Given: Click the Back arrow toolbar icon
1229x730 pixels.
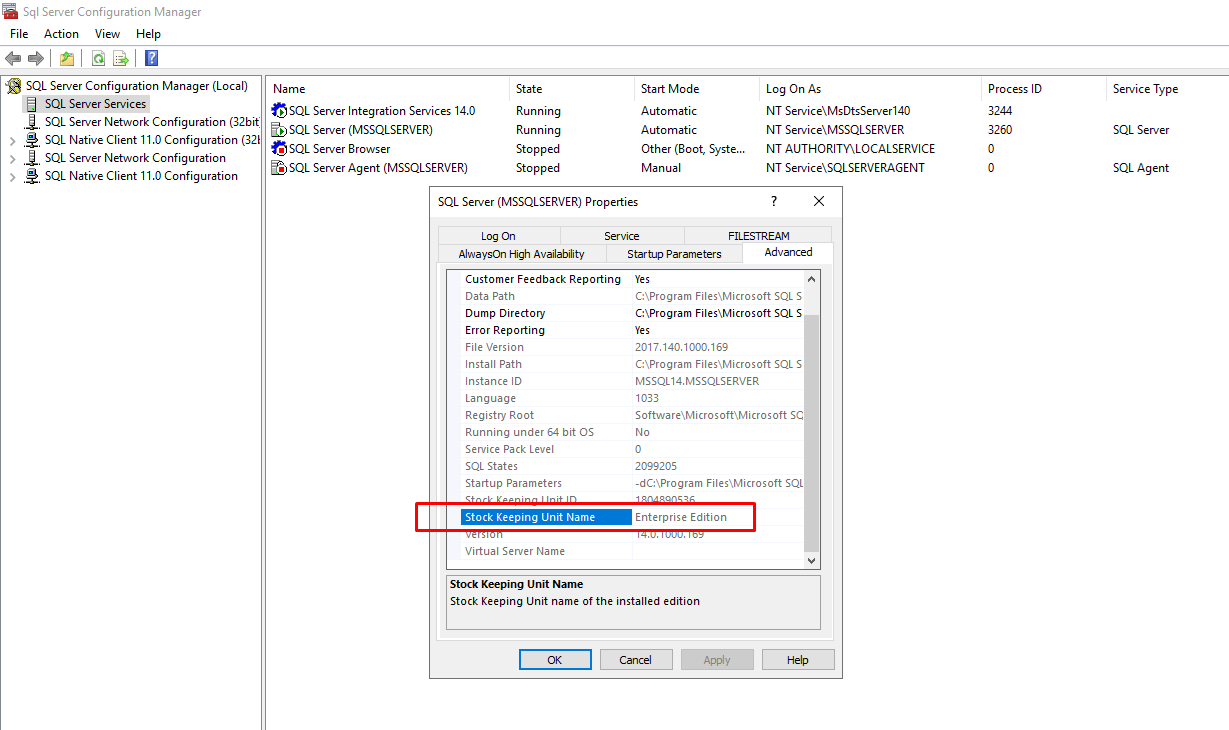Looking at the screenshot, I should click(x=13, y=58).
